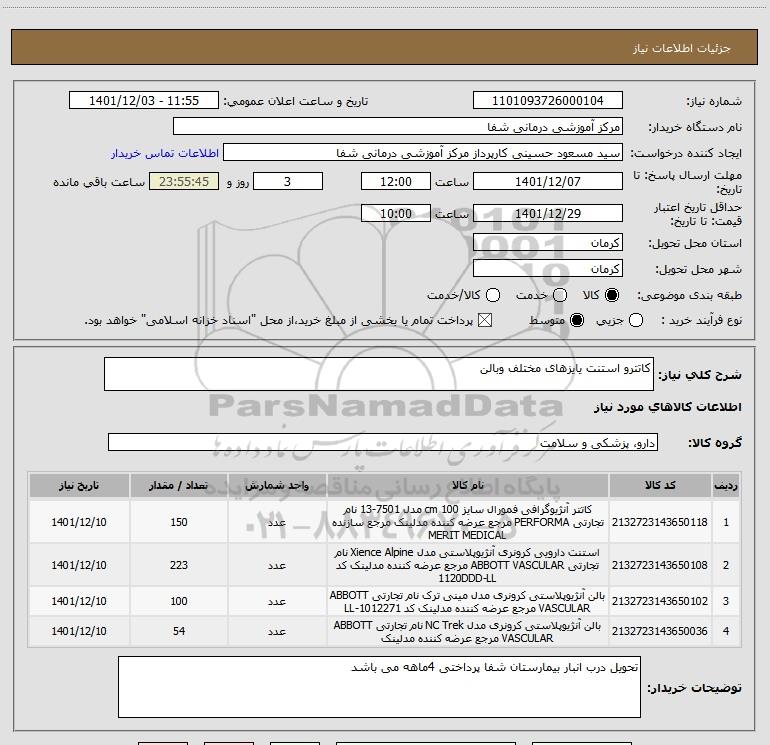The image size is (770, 745).
Task: Click the Xience Alpine stent item name
Action: [x=468, y=565]
